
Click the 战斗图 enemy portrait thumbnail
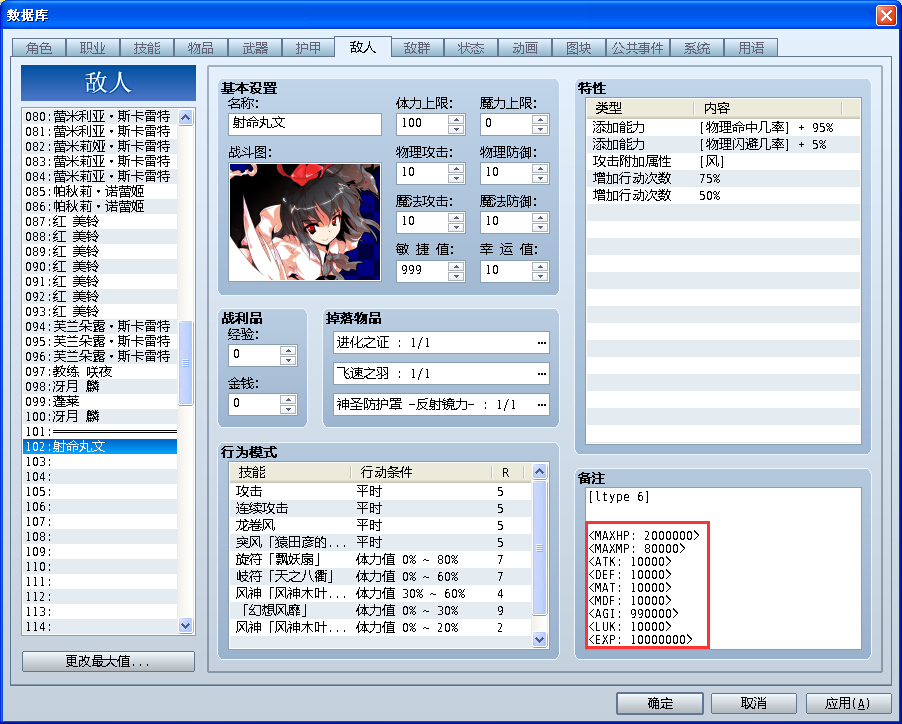305,222
